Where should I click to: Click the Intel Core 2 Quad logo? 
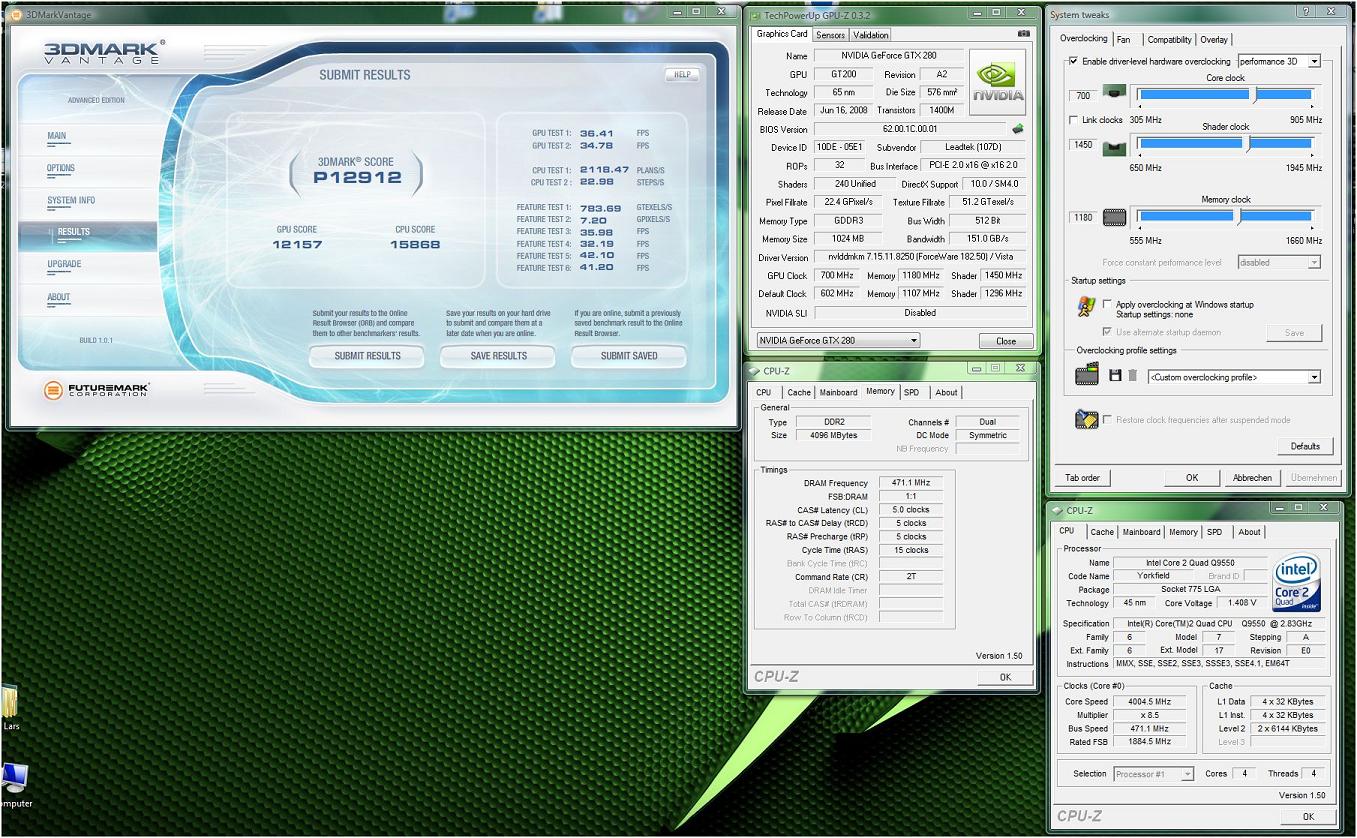(x=1297, y=583)
